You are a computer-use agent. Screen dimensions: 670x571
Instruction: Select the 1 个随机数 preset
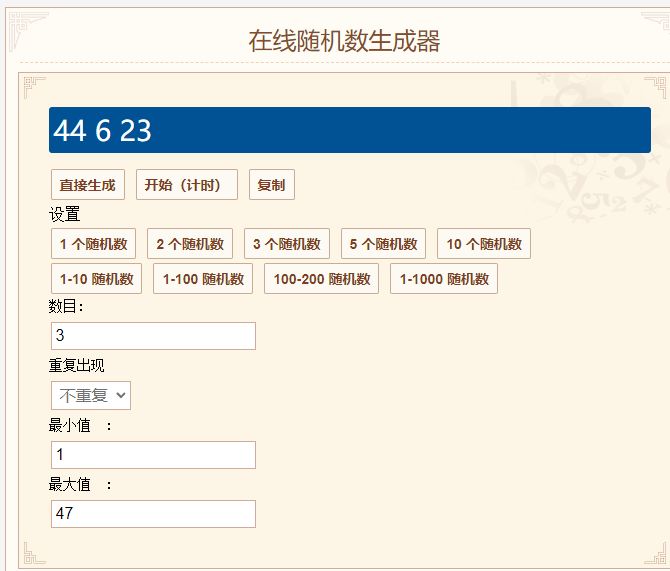93,244
